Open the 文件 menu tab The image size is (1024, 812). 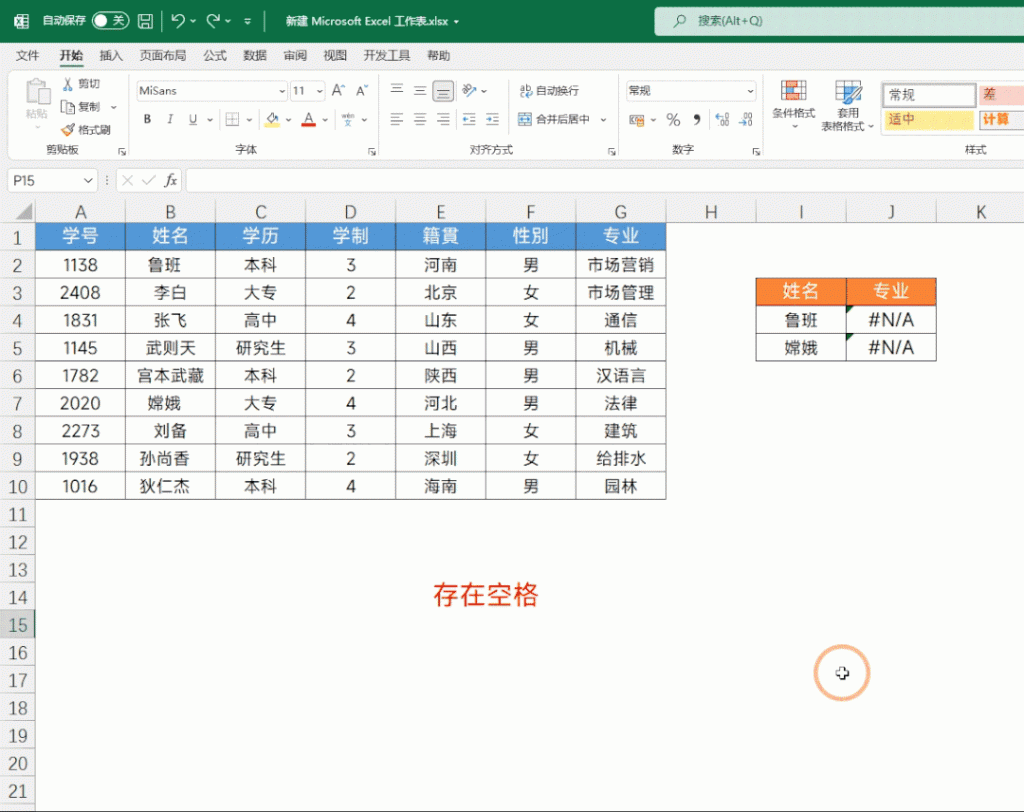pos(27,56)
